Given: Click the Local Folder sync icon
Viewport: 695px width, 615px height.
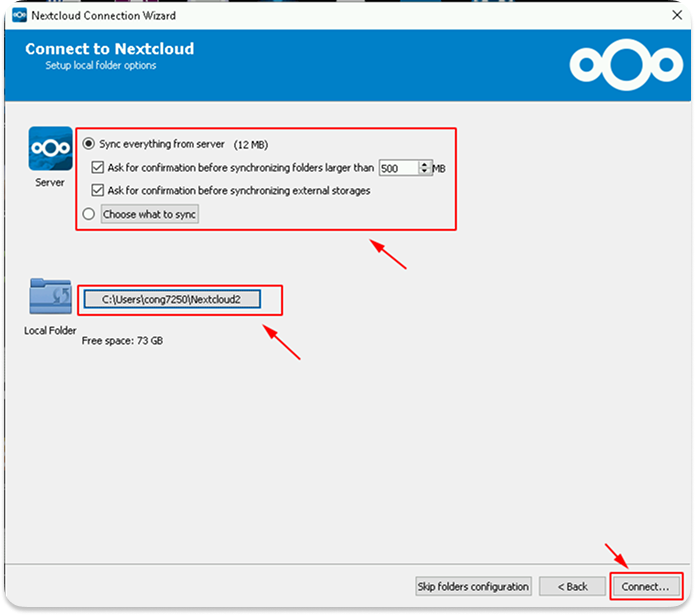Looking at the screenshot, I should tap(50, 296).
